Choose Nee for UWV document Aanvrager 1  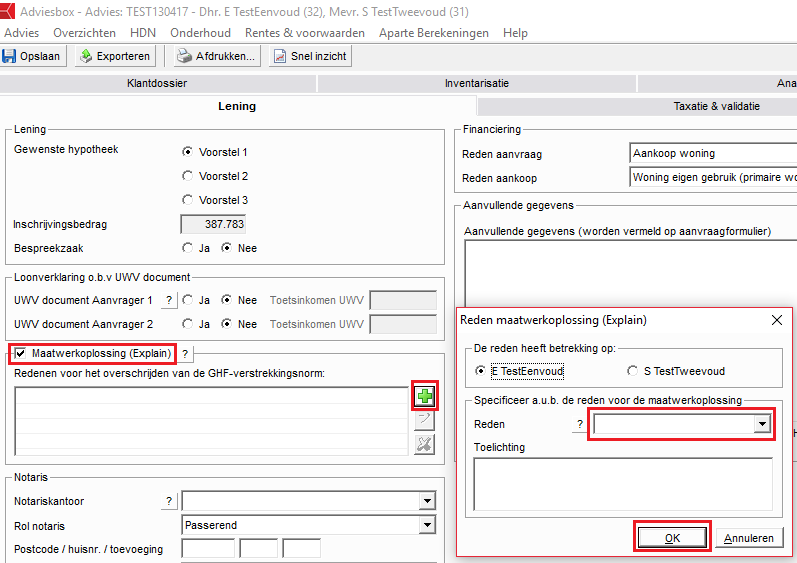click(x=226, y=300)
